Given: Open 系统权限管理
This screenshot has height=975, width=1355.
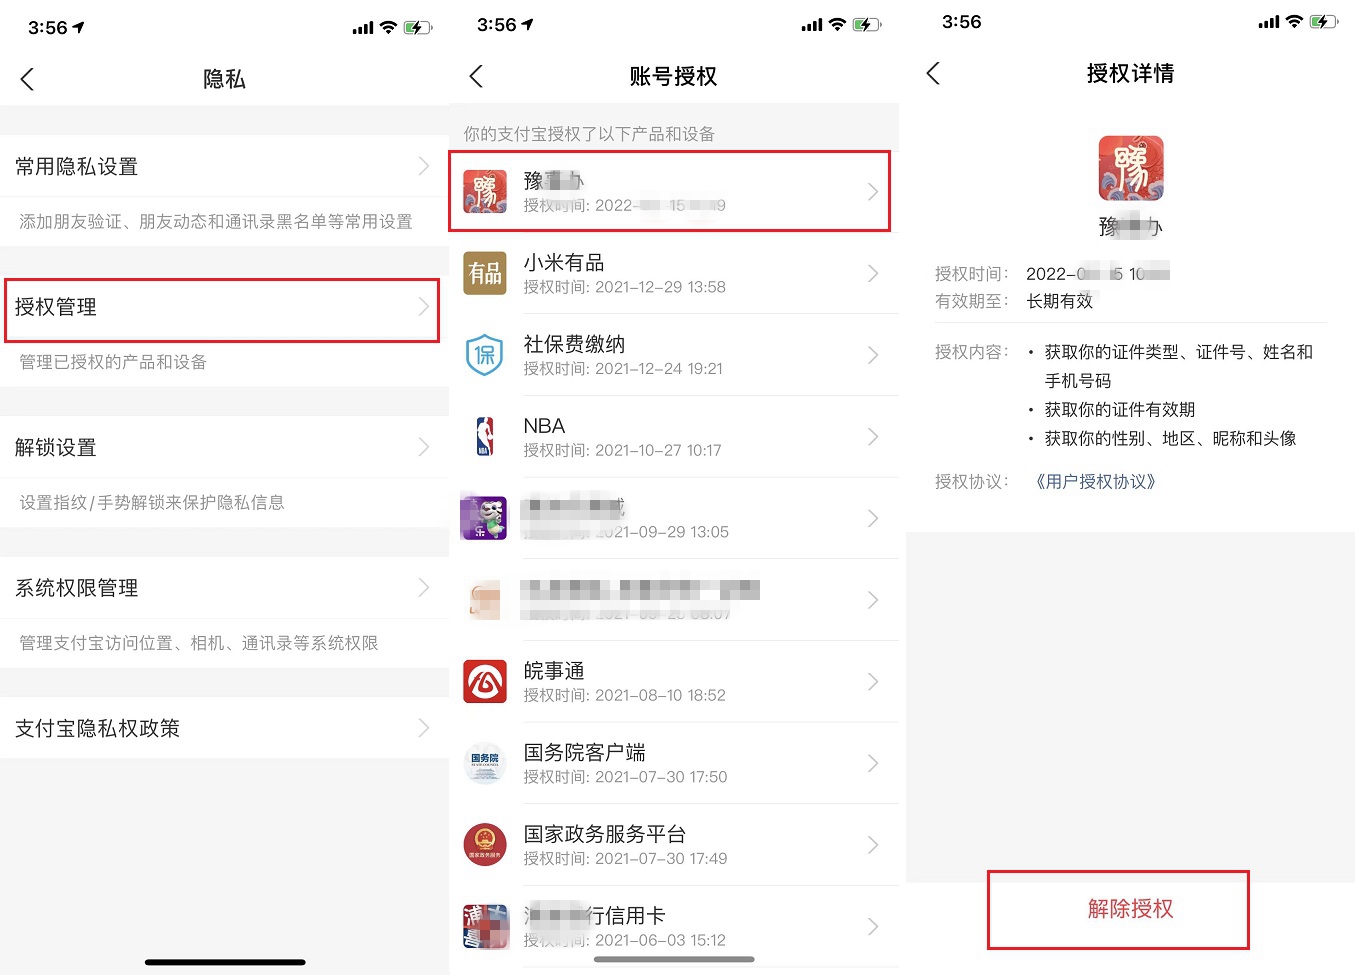Looking at the screenshot, I should [224, 588].
